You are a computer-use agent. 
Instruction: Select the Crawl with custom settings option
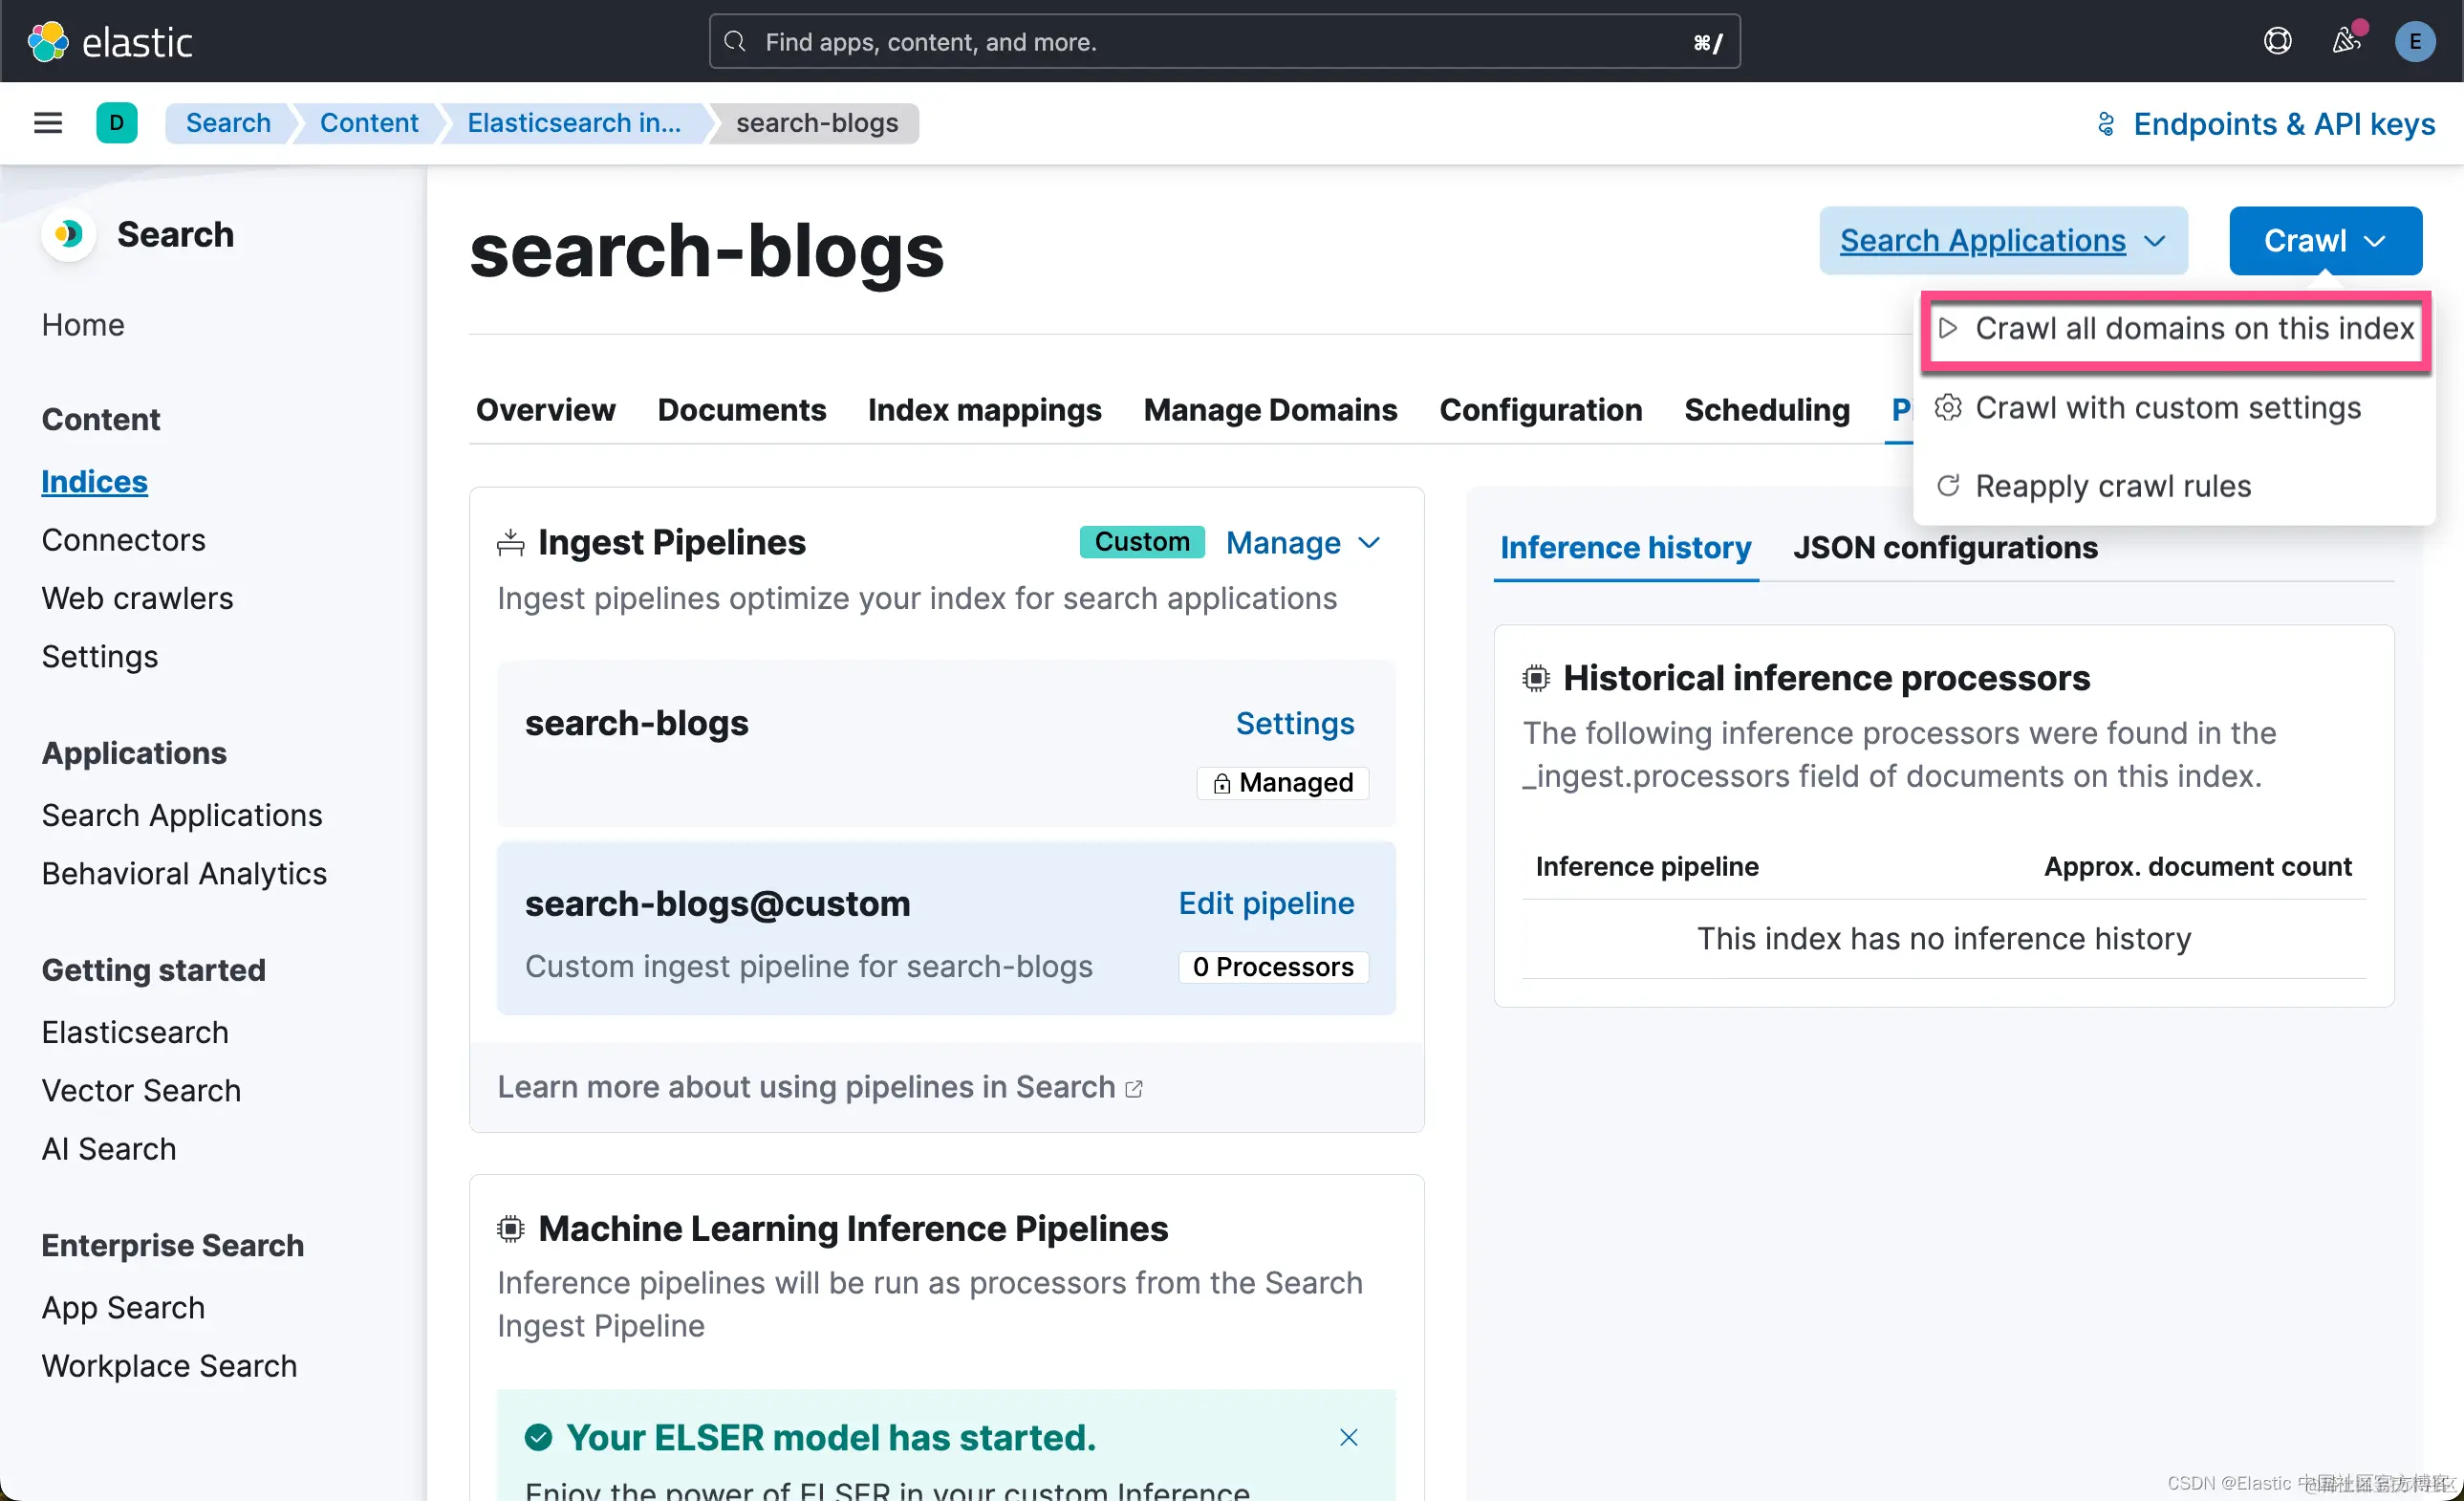click(x=2167, y=408)
